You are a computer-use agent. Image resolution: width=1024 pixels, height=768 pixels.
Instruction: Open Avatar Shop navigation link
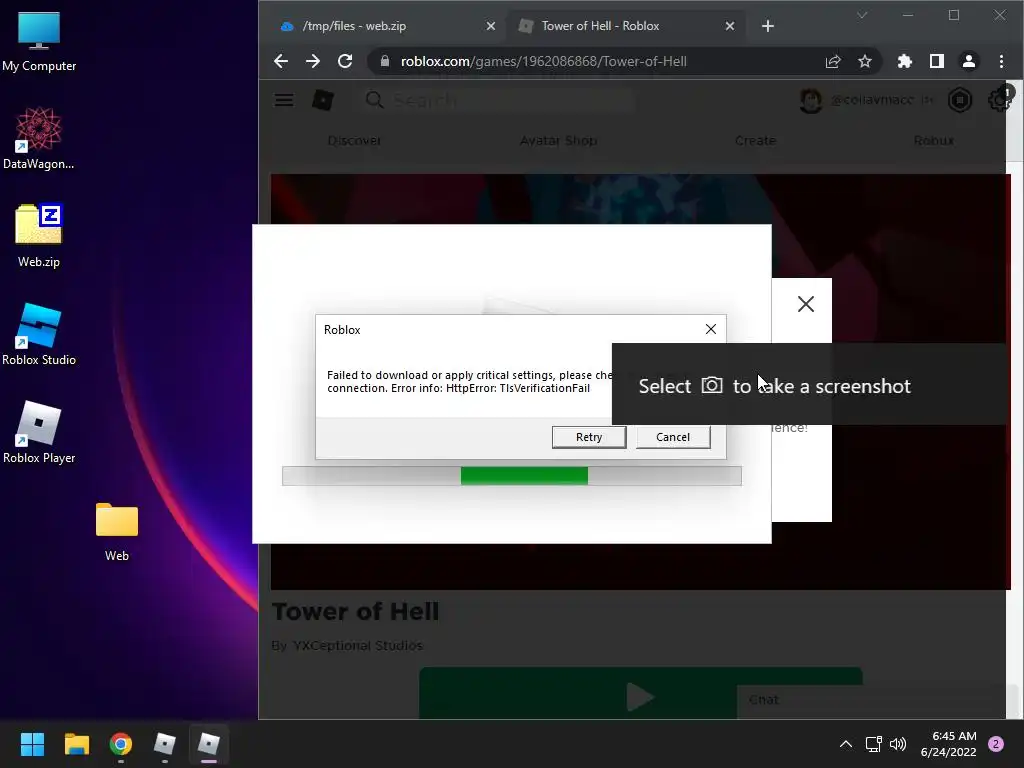coord(558,140)
